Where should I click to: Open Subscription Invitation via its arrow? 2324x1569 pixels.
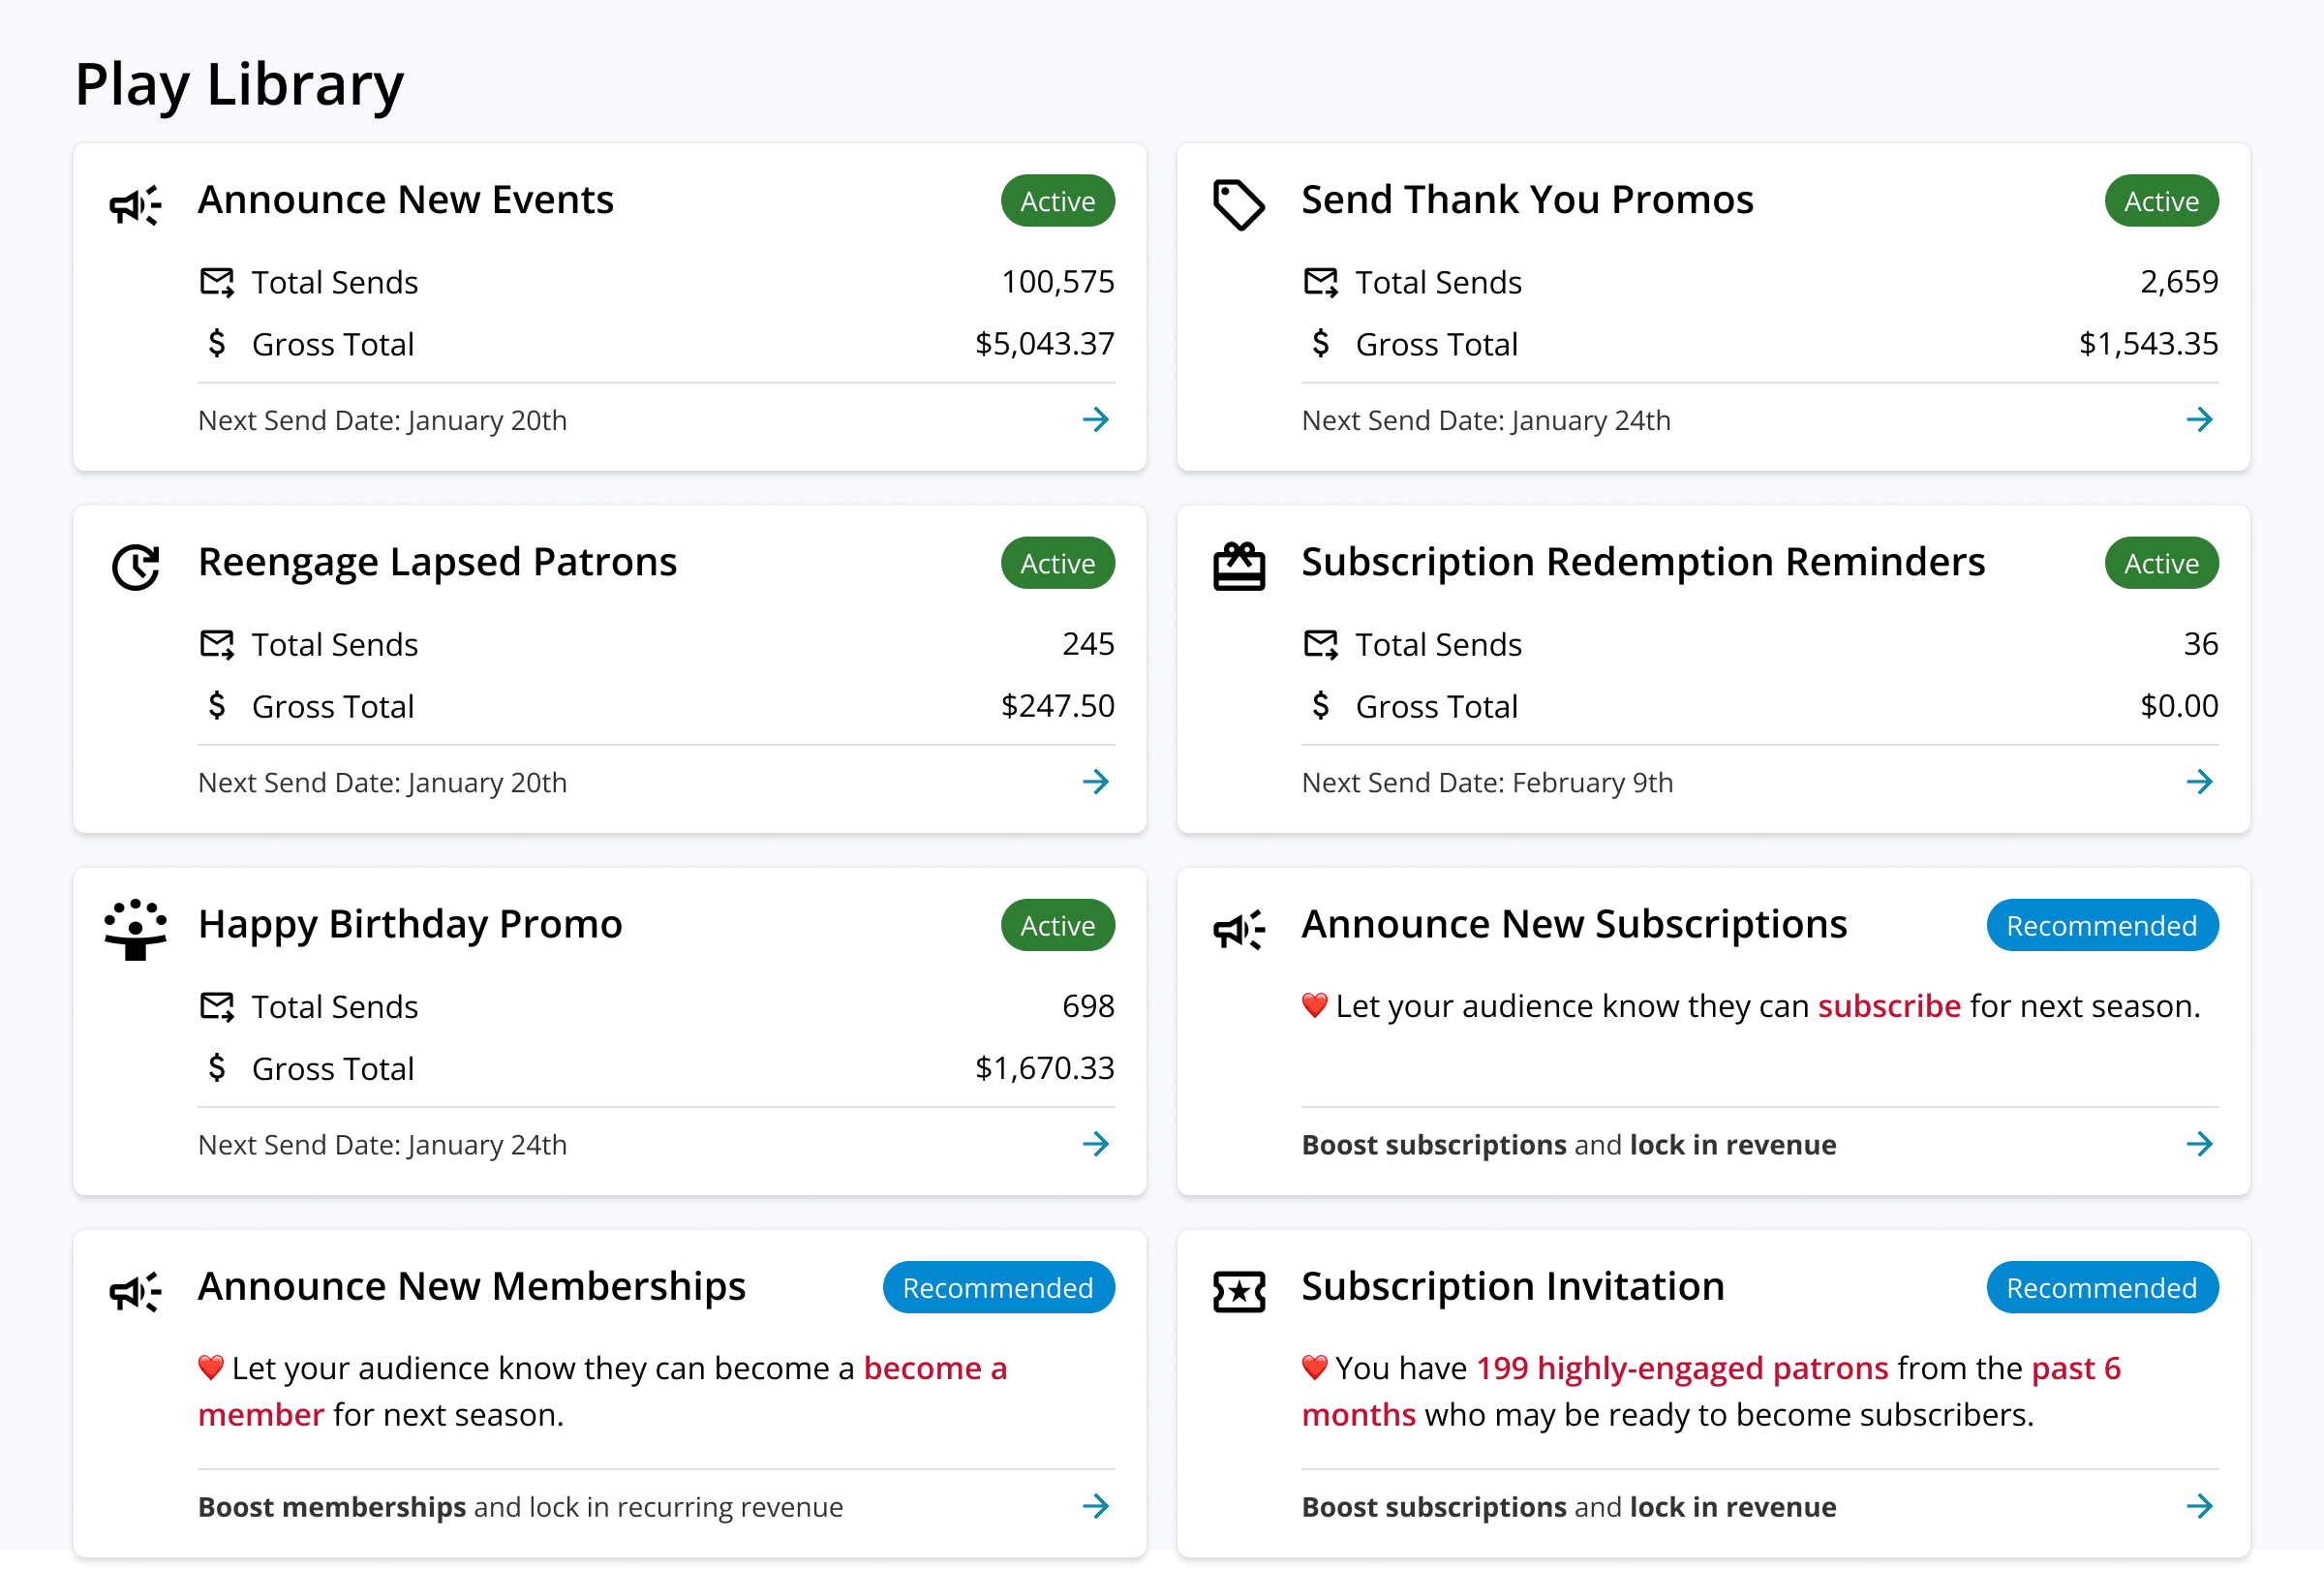click(2198, 1505)
